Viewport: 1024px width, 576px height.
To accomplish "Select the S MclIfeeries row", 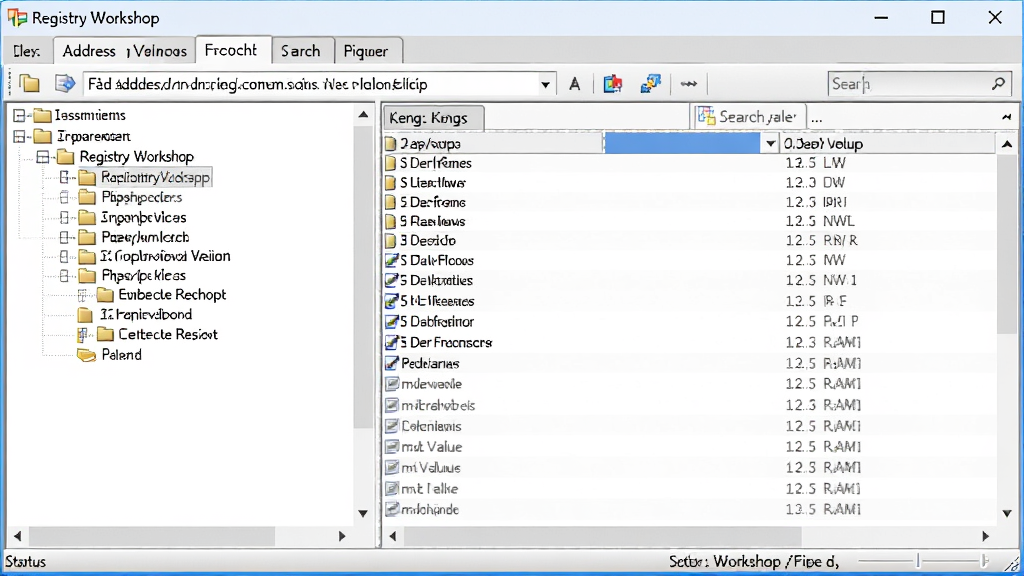I will click(x=689, y=301).
